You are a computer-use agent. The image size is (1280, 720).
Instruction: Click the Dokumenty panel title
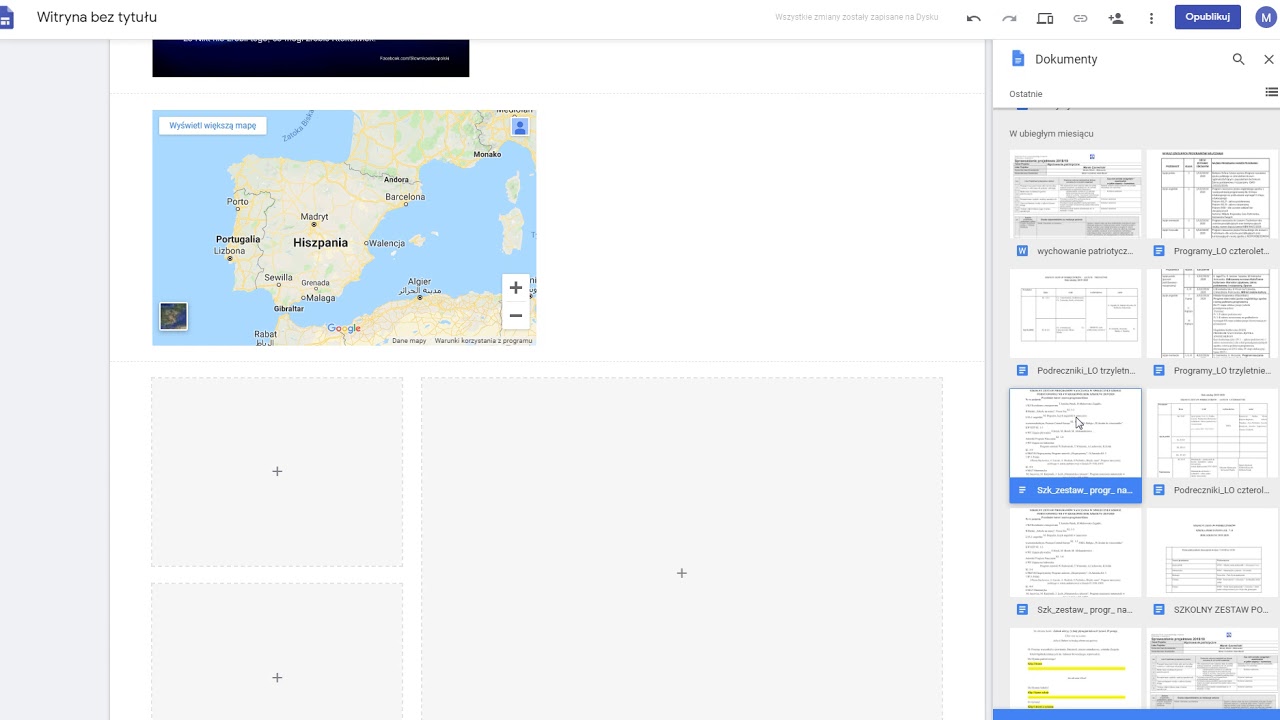tap(1066, 59)
